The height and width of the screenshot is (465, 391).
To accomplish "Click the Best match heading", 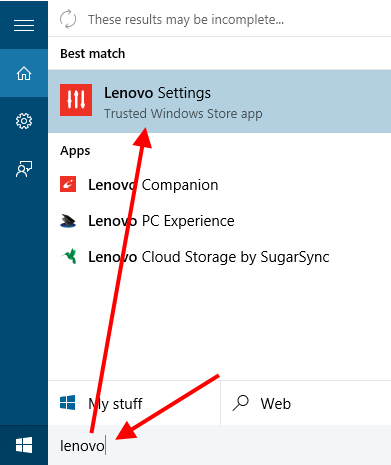I will [x=93, y=54].
